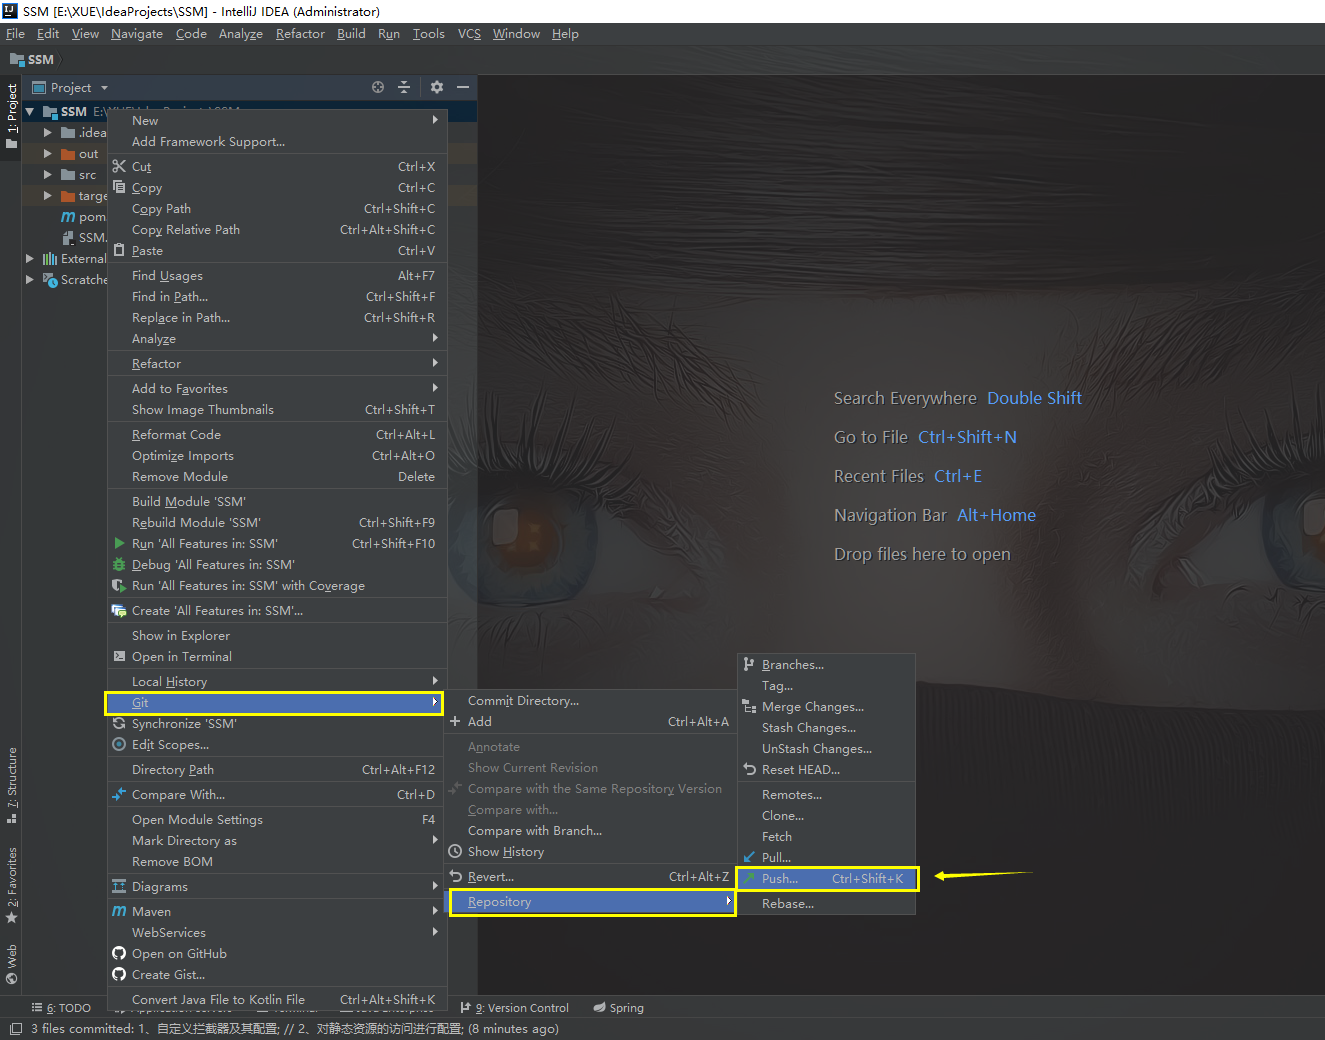The width and height of the screenshot is (1325, 1040).
Task: Expand the .idea folder arrow
Action: pos(47,132)
